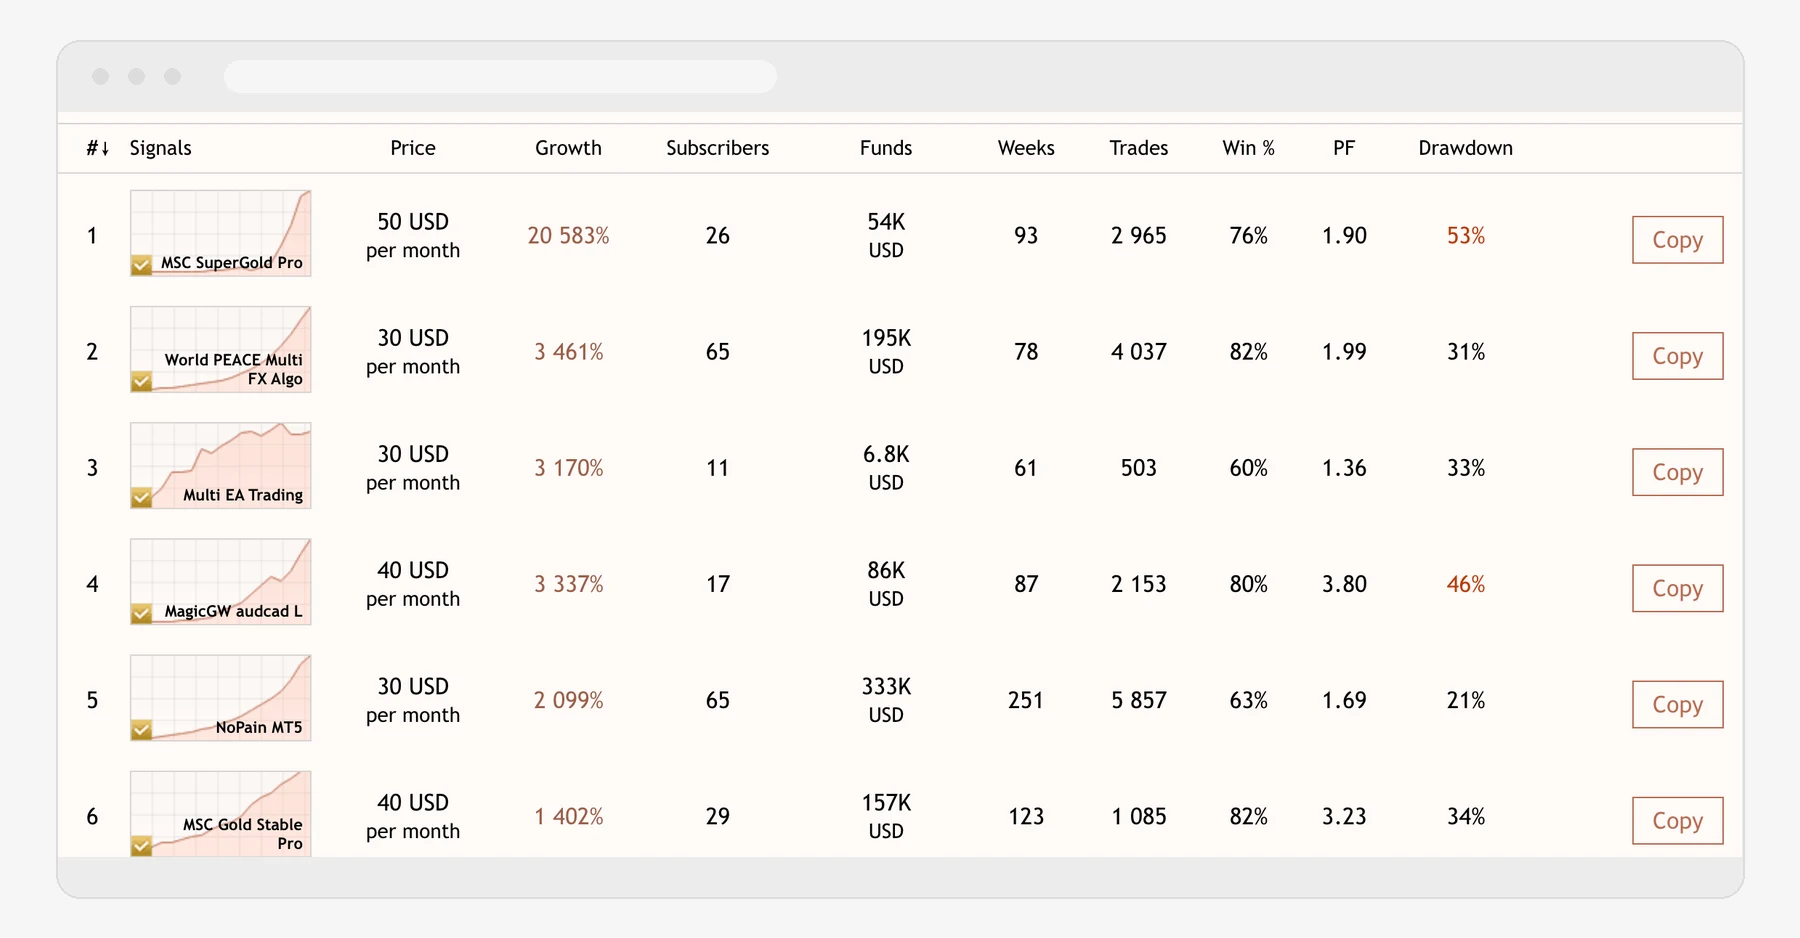Copy the MagicGW audcad L signal
The height and width of the screenshot is (938, 1800).
1677,588
